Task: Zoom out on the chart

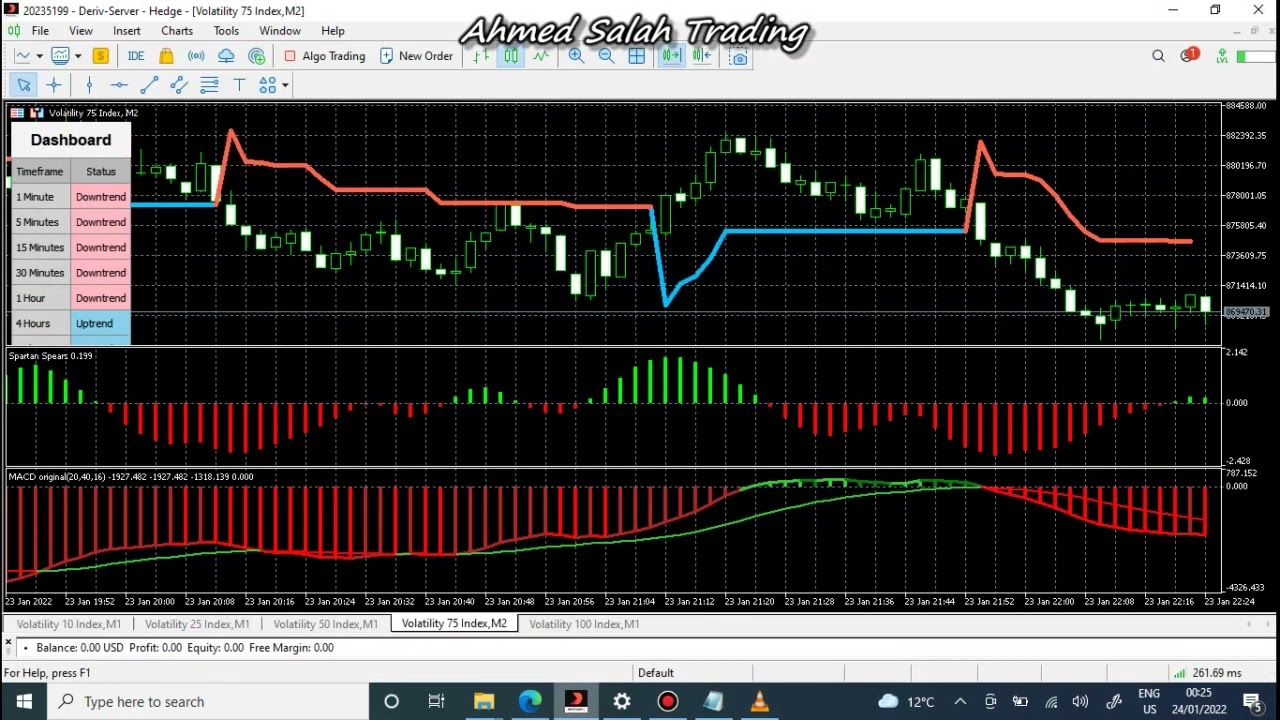Action: point(606,56)
